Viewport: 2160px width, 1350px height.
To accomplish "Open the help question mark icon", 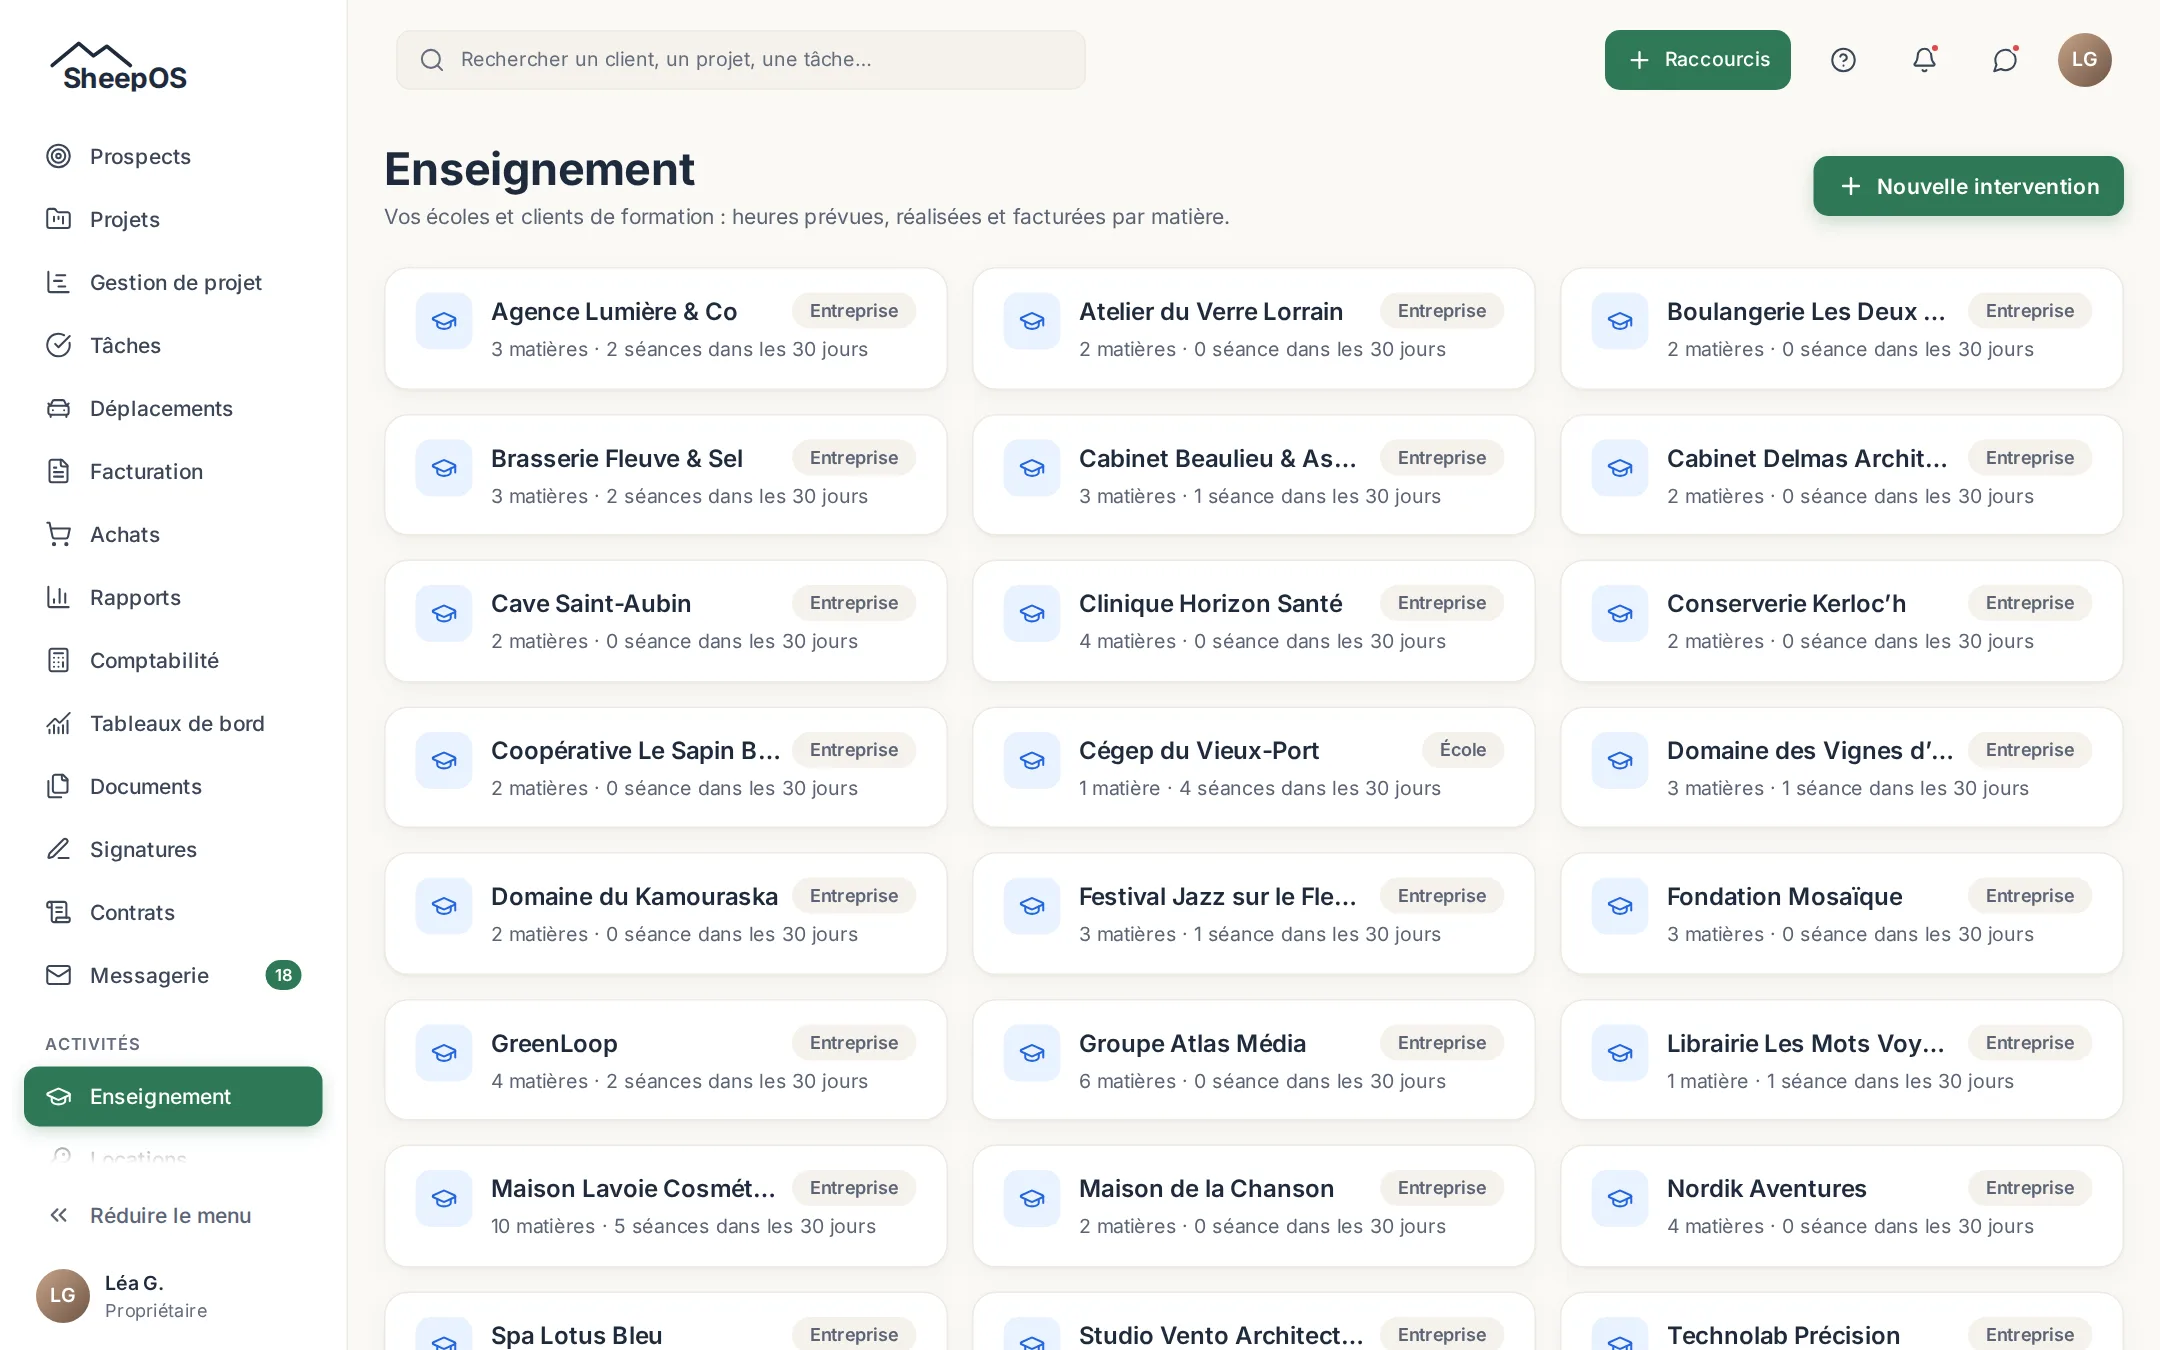I will [x=1843, y=60].
